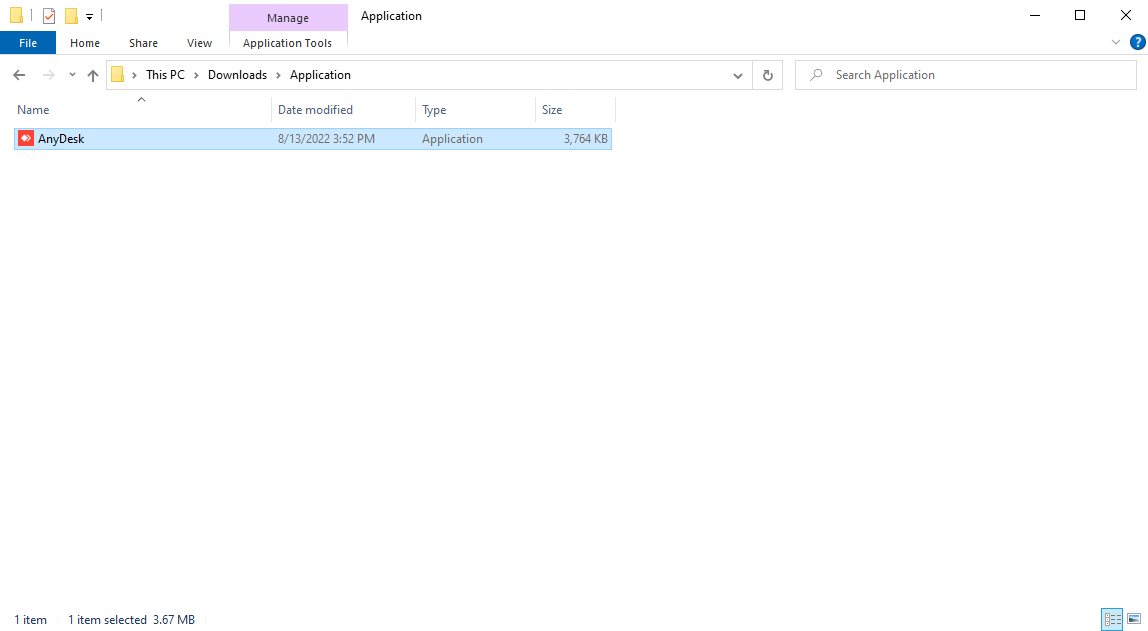Open Customize Quick Access Toolbar dropdown

(89, 16)
